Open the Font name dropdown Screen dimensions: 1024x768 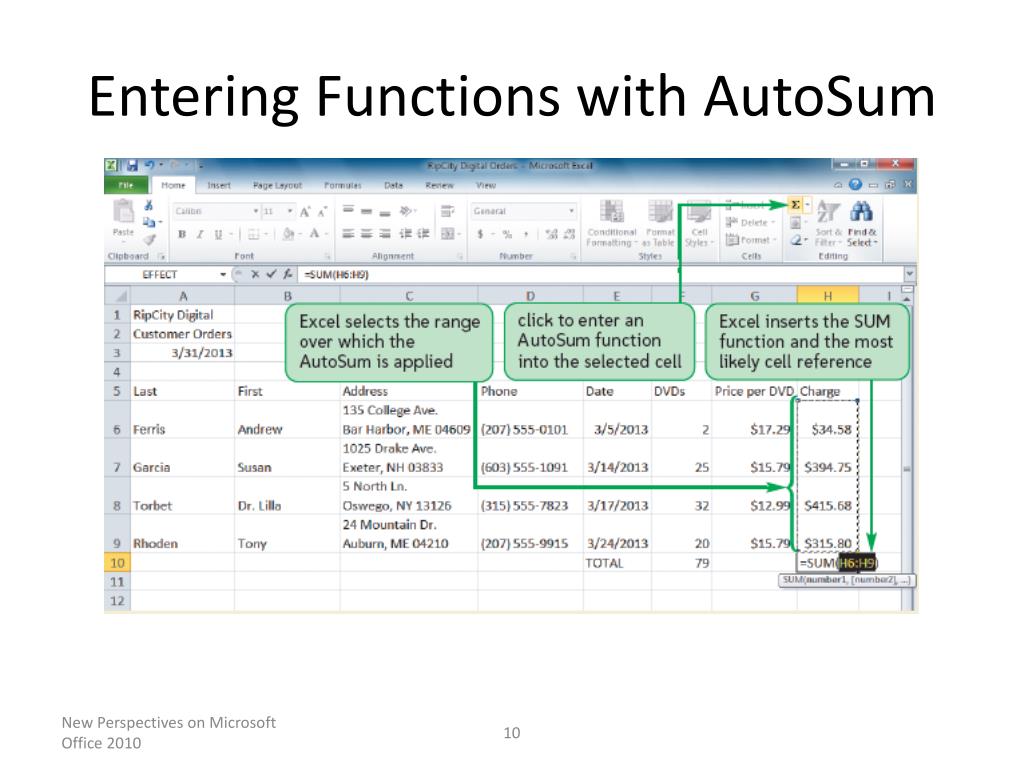click(256, 212)
